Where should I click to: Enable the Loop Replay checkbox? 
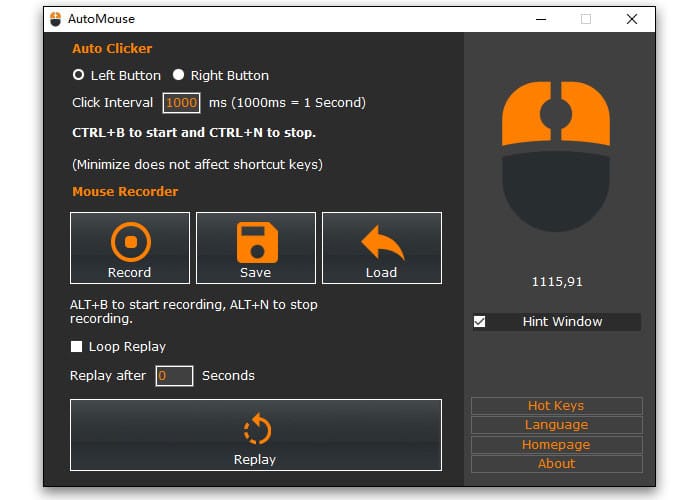[x=77, y=347]
